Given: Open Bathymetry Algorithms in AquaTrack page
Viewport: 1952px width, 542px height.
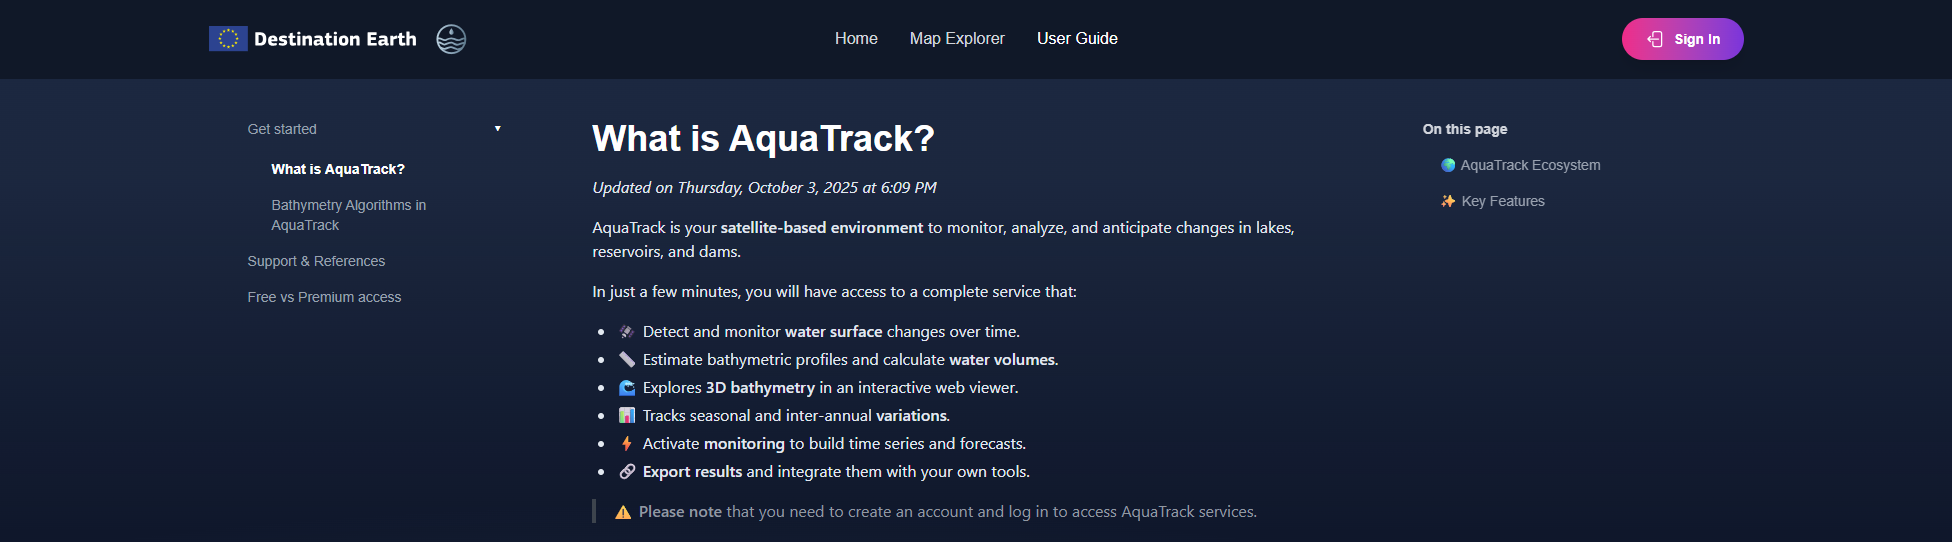Looking at the screenshot, I should [x=348, y=215].
